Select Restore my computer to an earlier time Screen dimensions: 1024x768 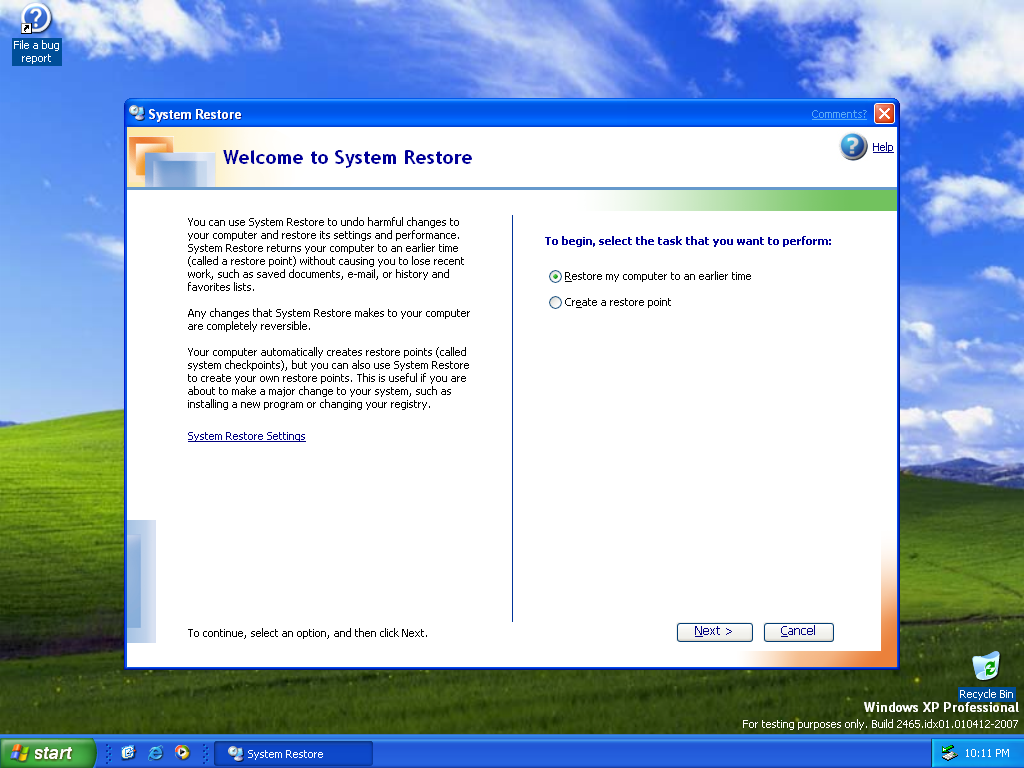[650, 276]
